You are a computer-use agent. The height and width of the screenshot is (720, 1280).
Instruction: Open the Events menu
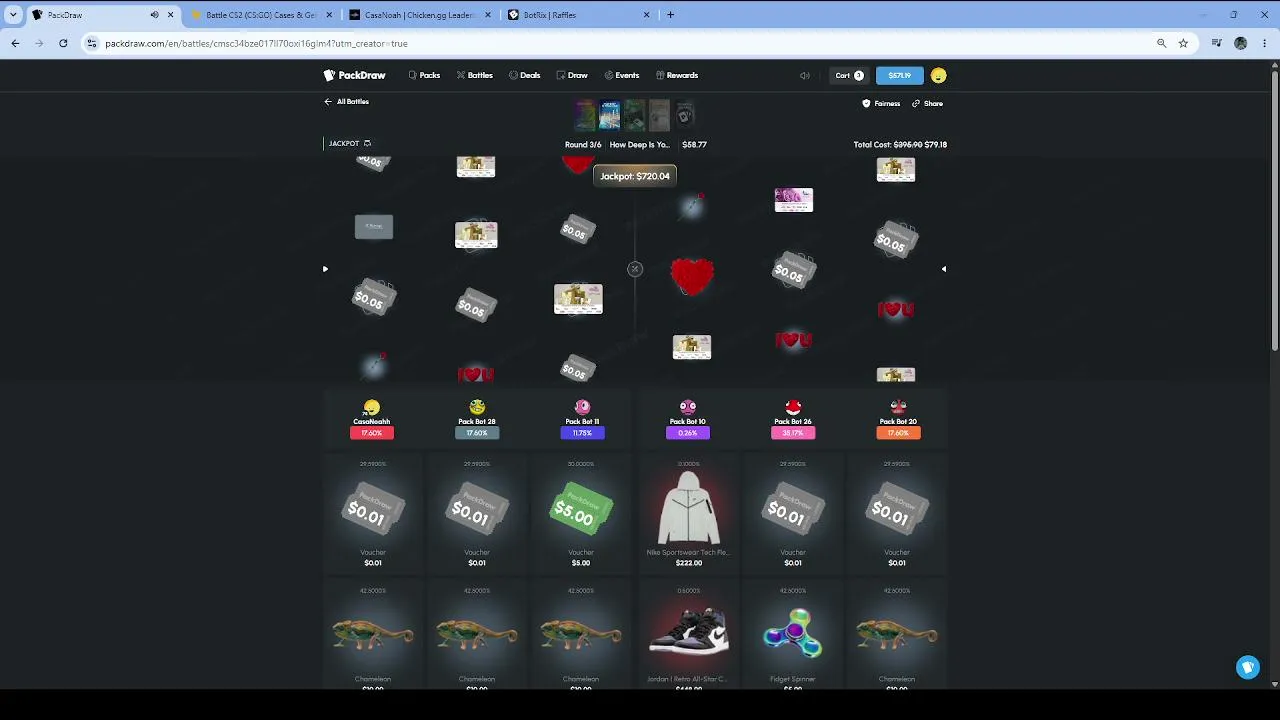(x=620, y=75)
